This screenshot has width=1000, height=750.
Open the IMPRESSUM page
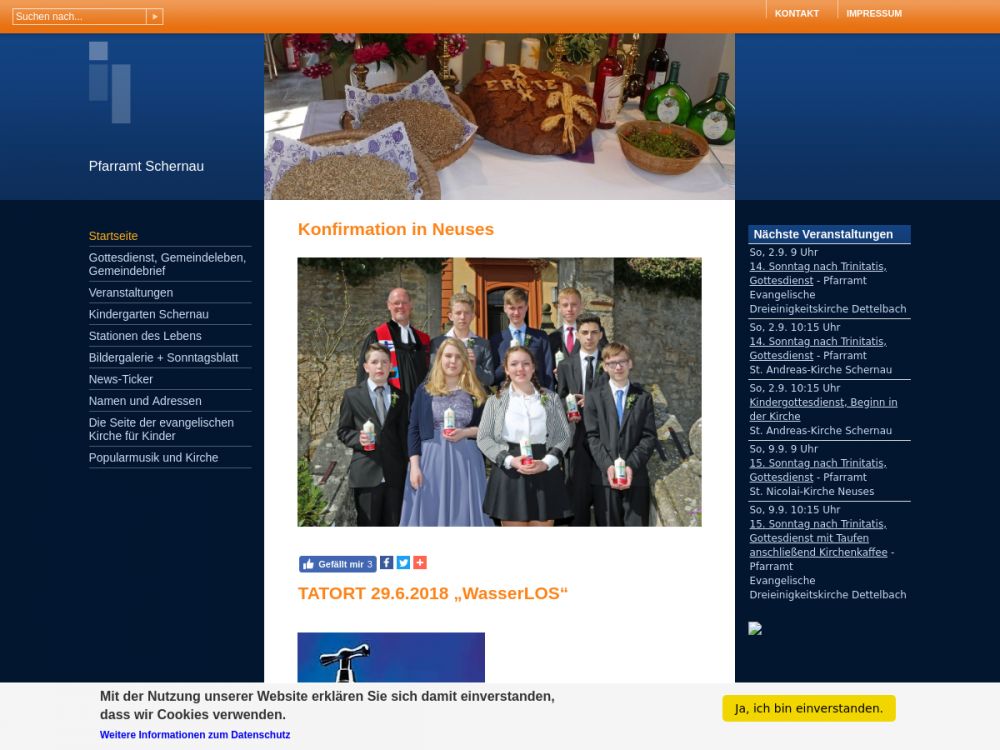pyautogui.click(x=873, y=14)
